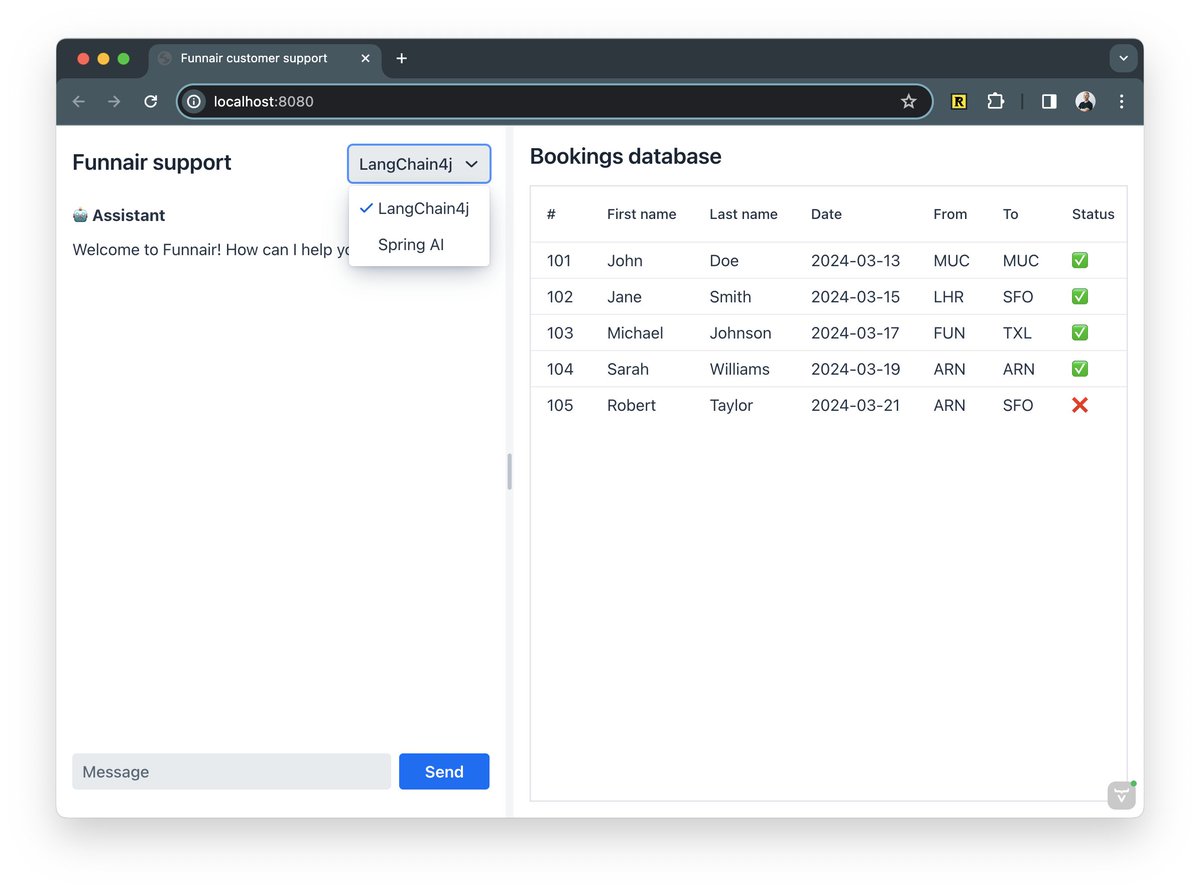Click last name Johnson
The width and height of the screenshot is (1200, 892).
740,332
